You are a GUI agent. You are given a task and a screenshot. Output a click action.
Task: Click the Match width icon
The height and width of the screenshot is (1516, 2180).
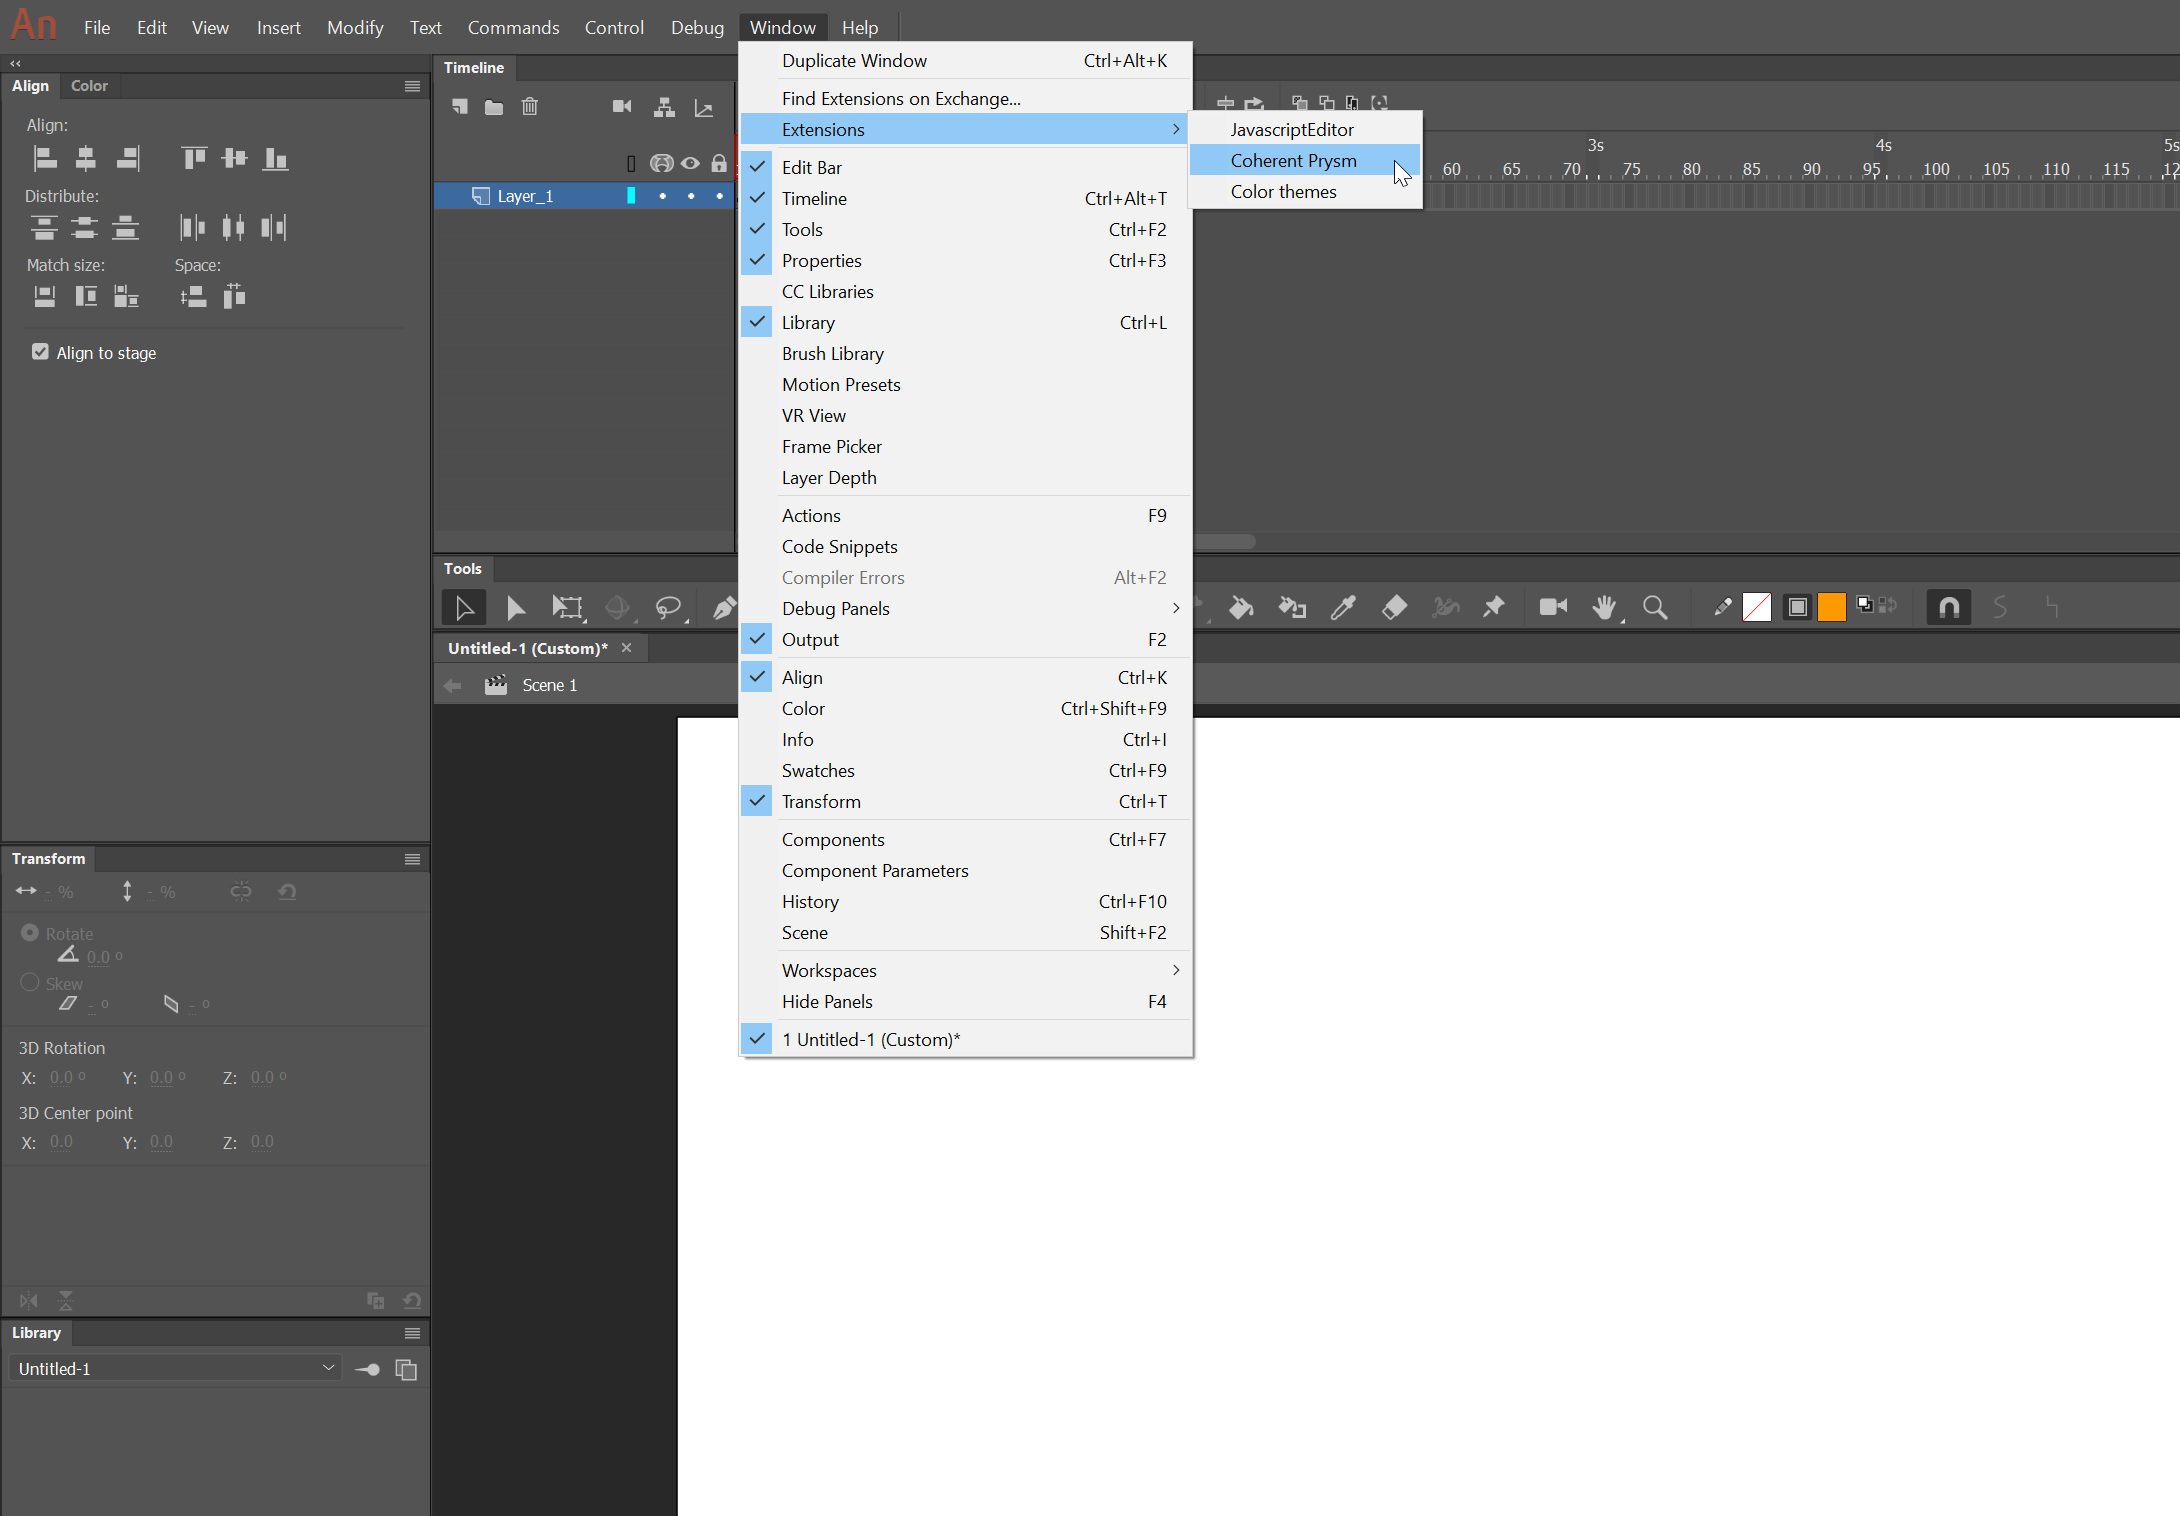[x=45, y=296]
